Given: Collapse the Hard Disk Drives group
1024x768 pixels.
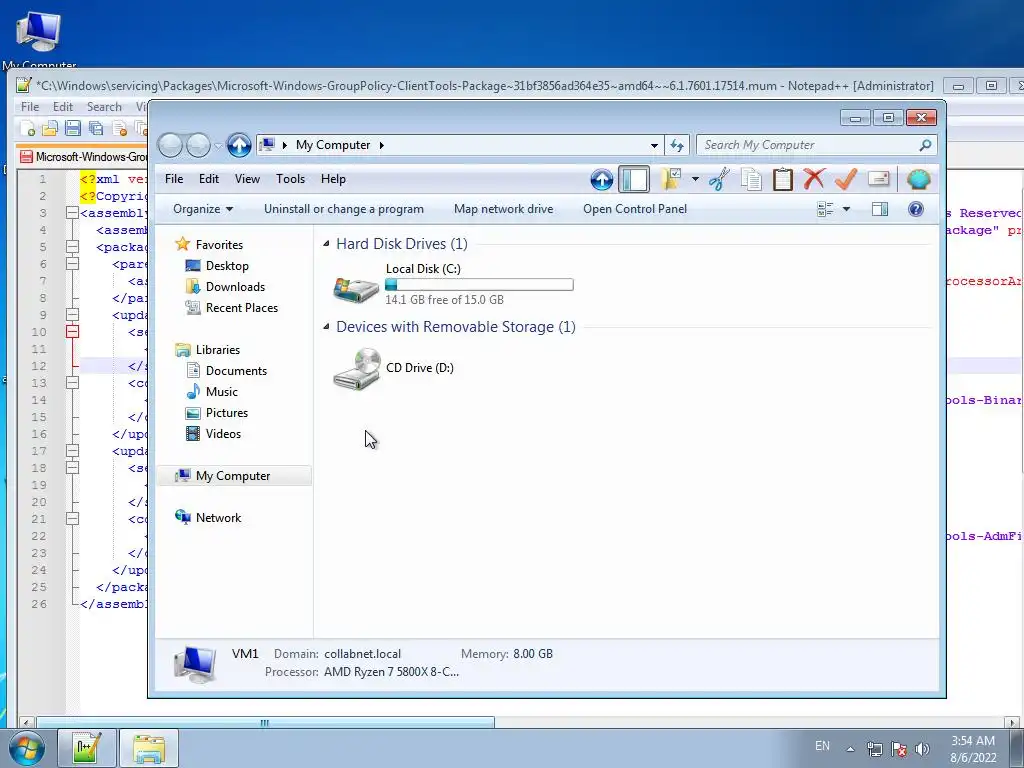Looking at the screenshot, I should [x=326, y=244].
